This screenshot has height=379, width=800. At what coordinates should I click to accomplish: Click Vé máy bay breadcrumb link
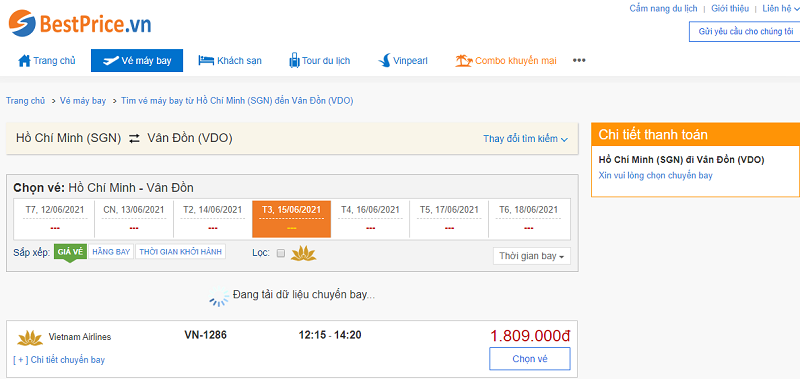pos(83,100)
